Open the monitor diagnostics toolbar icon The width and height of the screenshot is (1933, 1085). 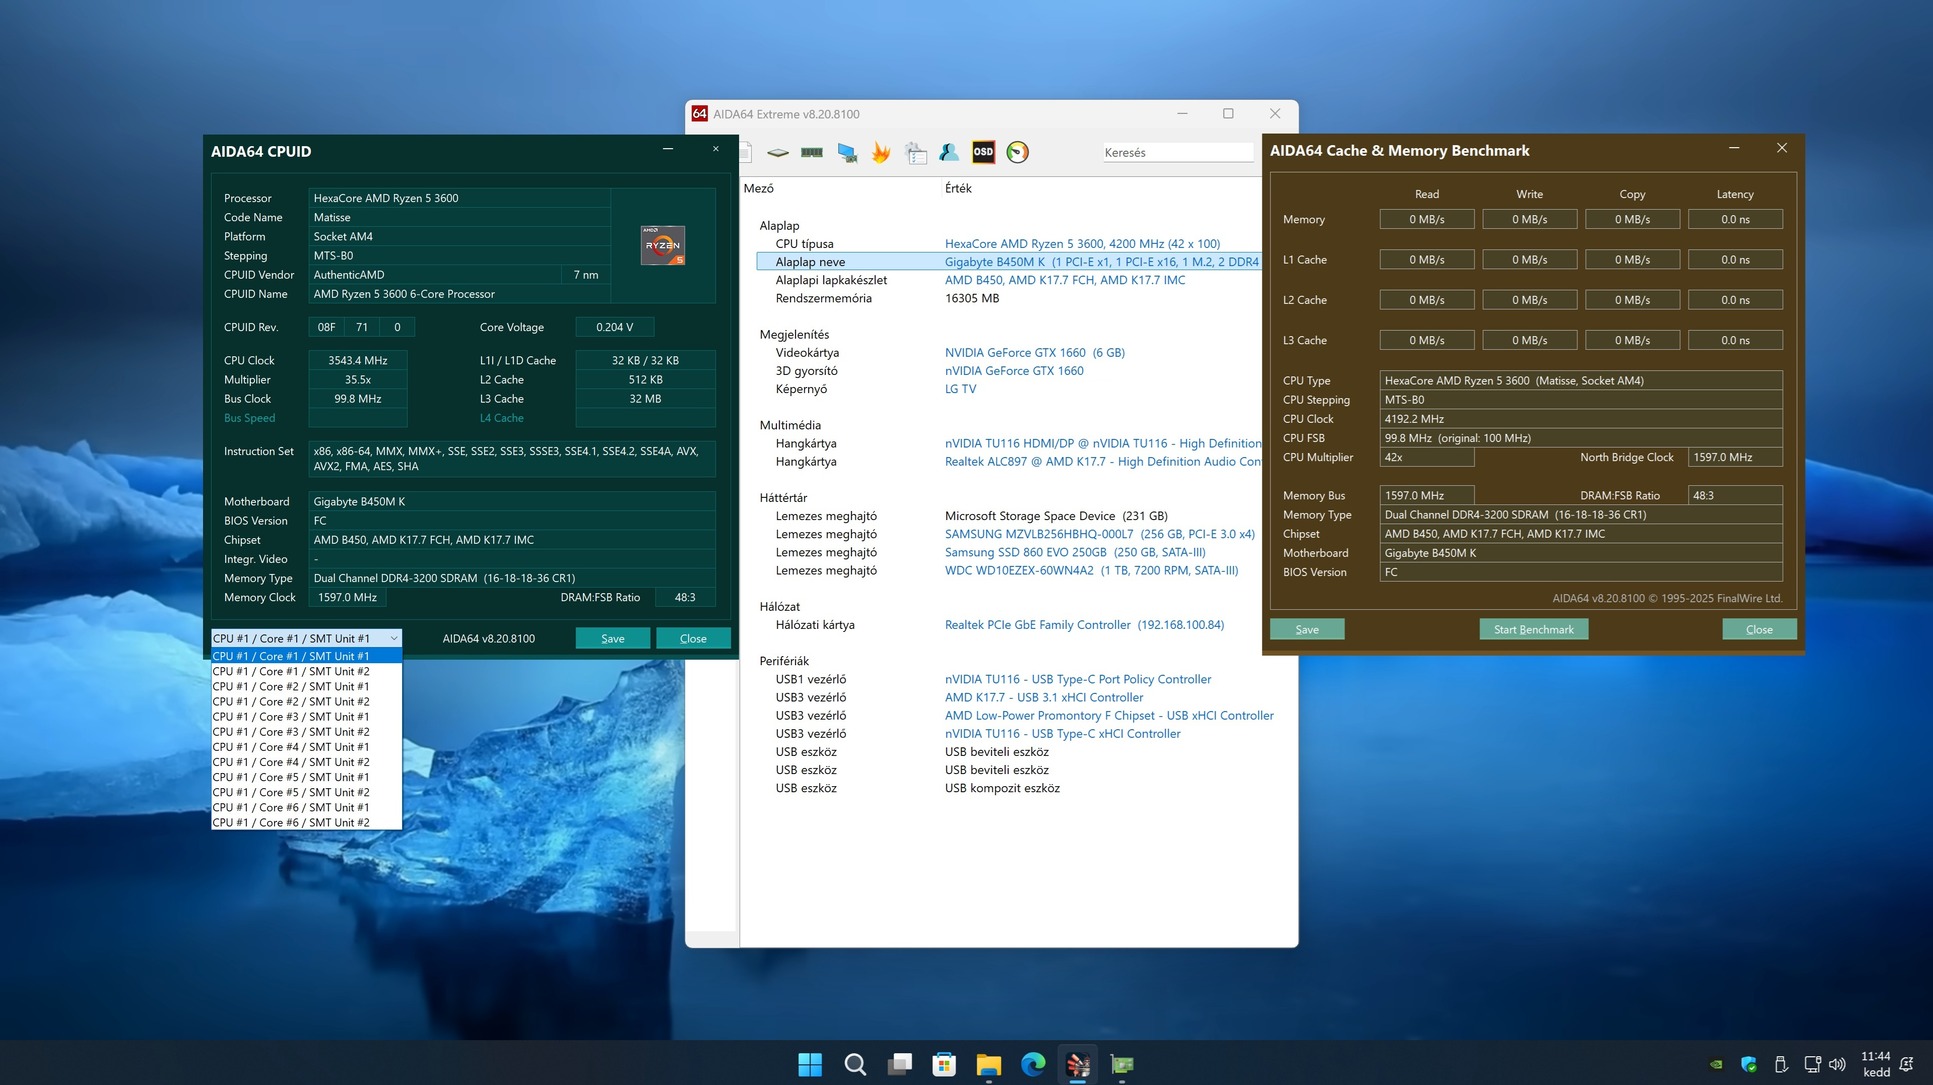[847, 153]
